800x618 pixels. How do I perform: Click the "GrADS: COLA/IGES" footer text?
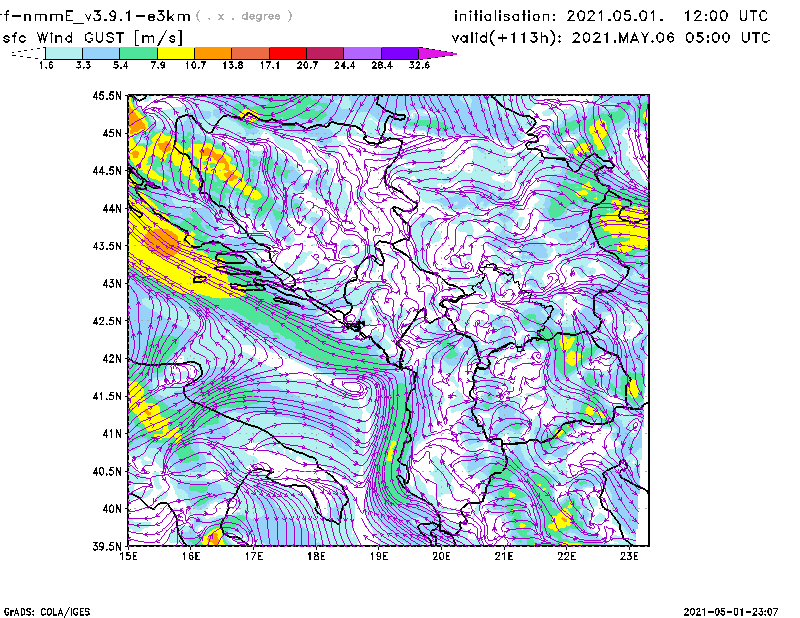point(46,612)
